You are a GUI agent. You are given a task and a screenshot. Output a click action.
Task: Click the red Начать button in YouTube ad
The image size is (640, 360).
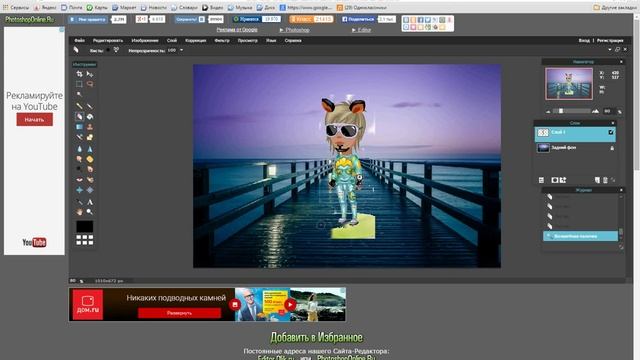(x=35, y=120)
